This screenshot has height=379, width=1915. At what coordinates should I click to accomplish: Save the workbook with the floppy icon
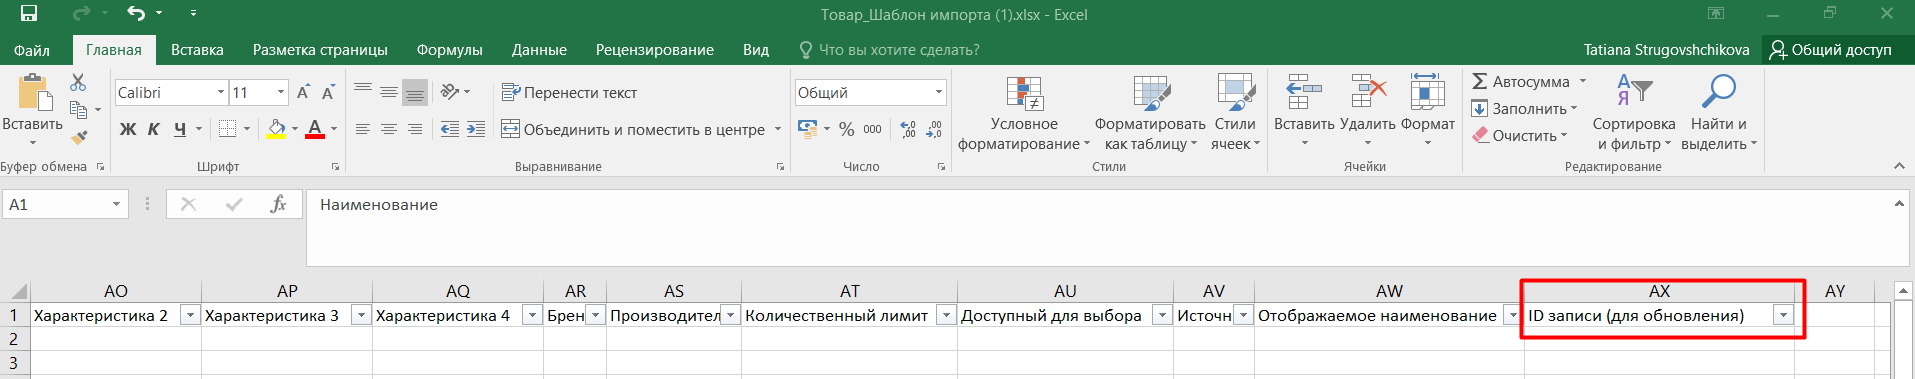[29, 14]
